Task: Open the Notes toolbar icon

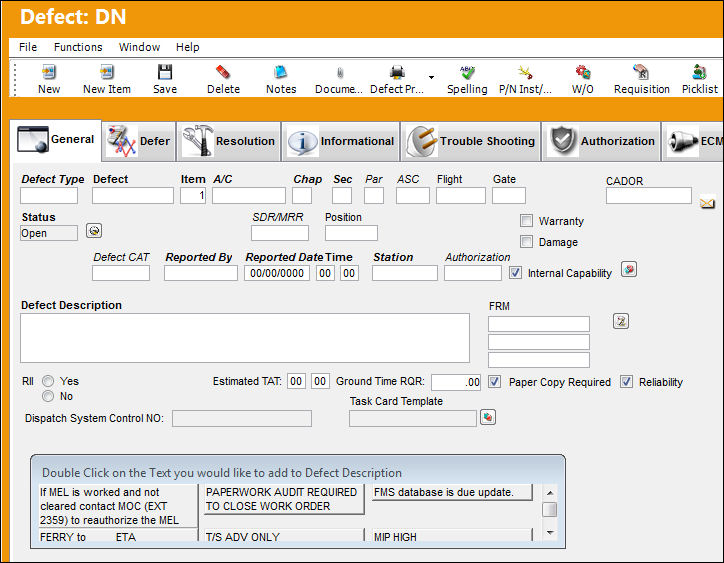Action: [281, 73]
